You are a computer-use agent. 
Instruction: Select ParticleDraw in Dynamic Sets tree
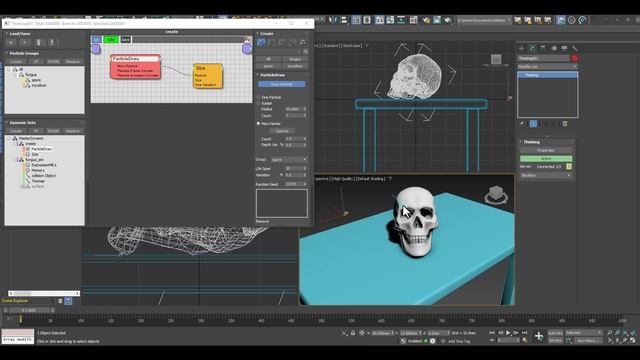pyautogui.click(x=42, y=149)
